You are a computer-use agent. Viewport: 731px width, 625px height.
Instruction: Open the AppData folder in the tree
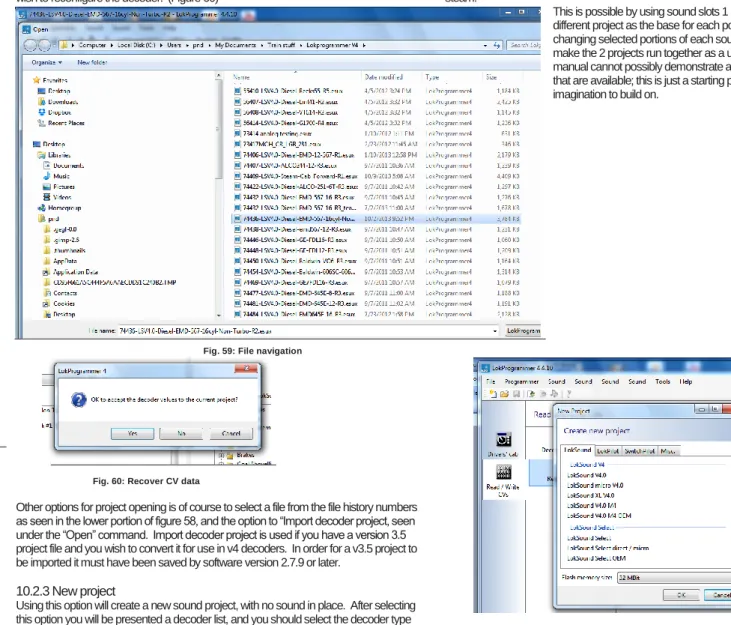61,261
